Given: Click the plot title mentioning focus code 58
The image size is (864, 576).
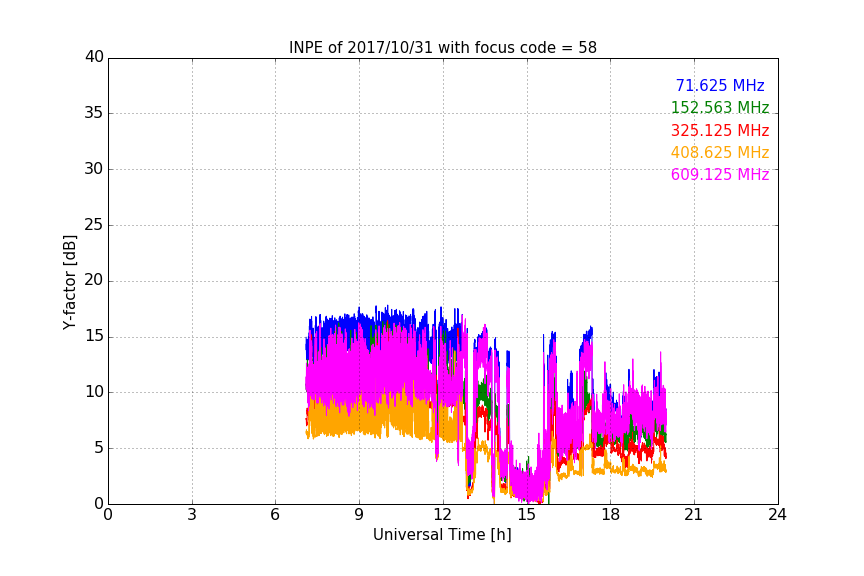Looking at the screenshot, I should (442, 47).
